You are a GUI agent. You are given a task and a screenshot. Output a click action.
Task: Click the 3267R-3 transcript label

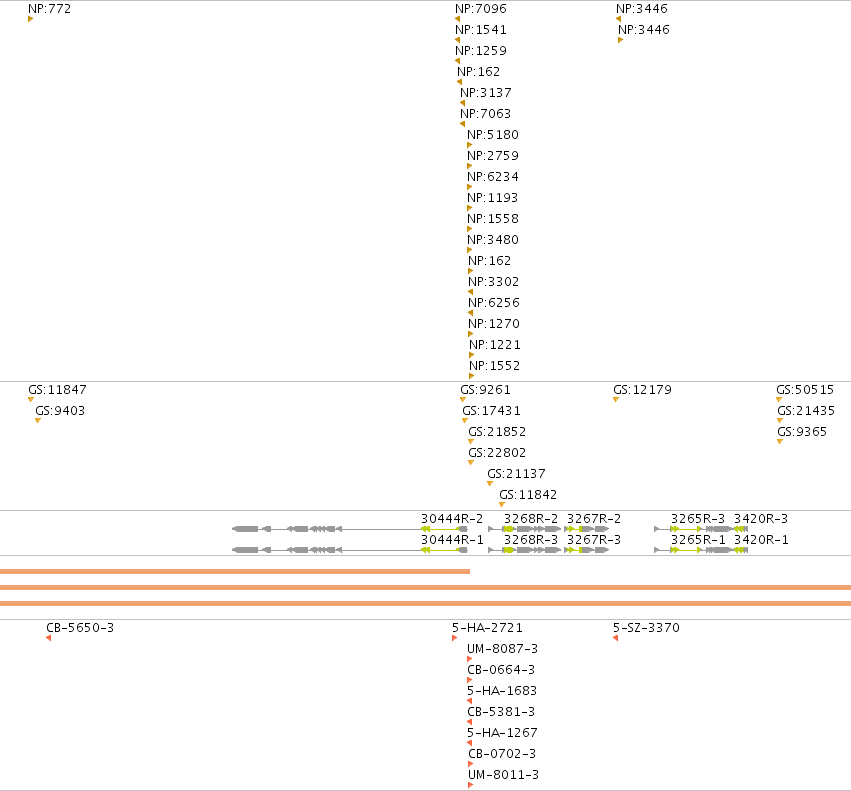594,540
